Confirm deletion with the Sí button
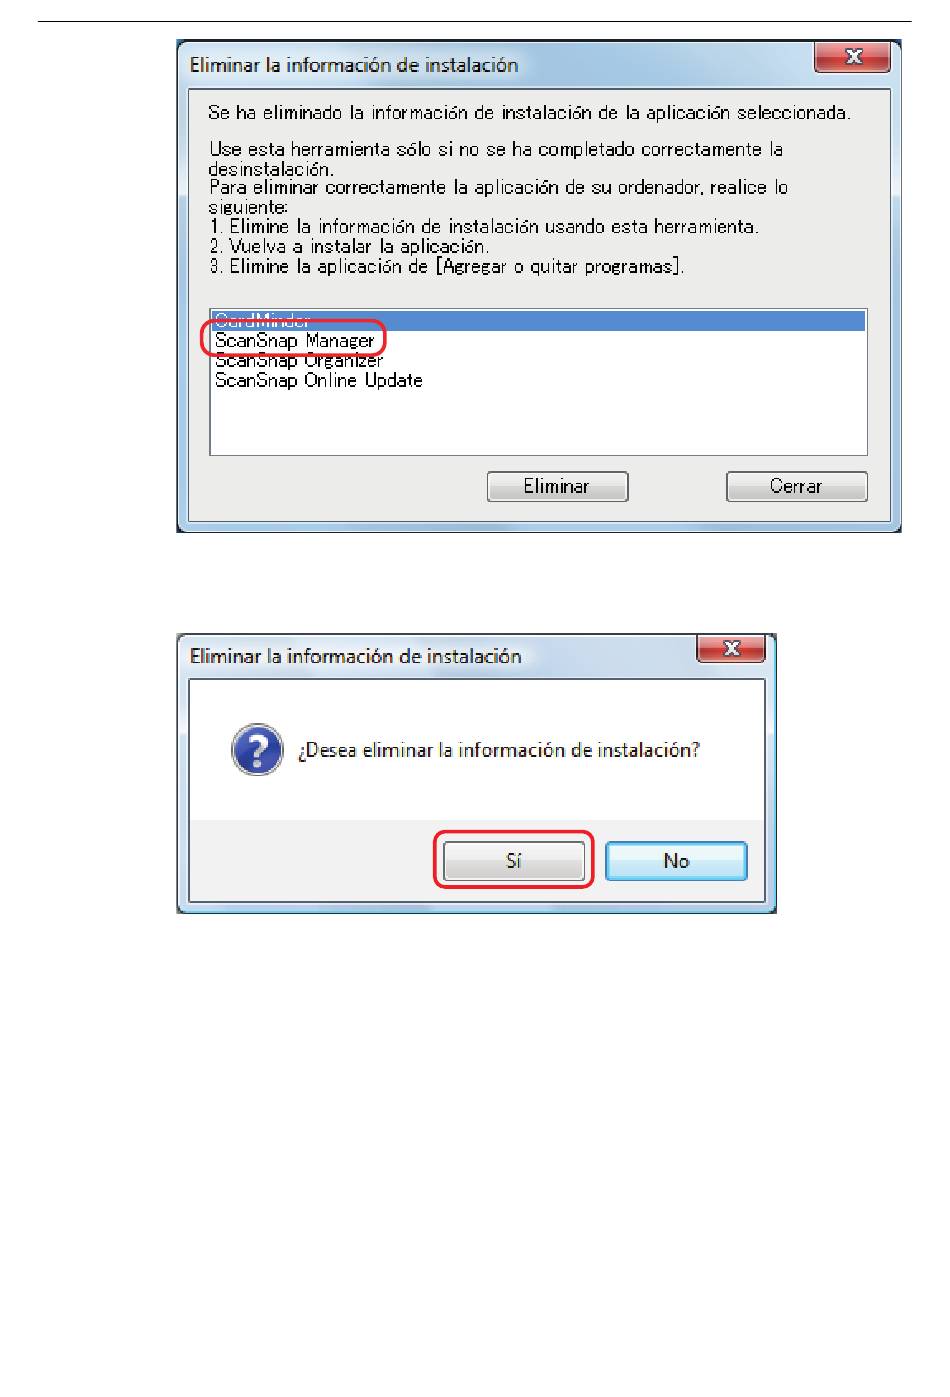 [514, 861]
